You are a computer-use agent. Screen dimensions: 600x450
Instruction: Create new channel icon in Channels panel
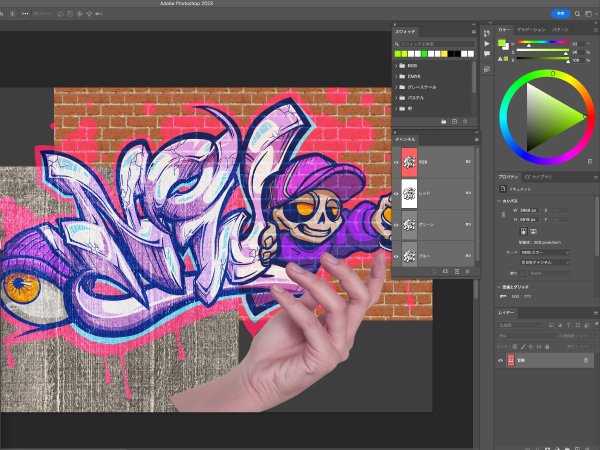pos(457,271)
